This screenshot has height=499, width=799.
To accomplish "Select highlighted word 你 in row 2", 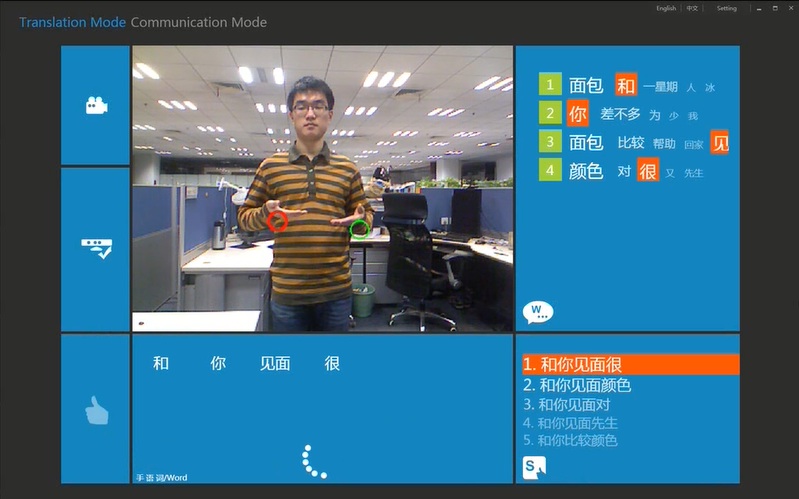I will tap(578, 114).
